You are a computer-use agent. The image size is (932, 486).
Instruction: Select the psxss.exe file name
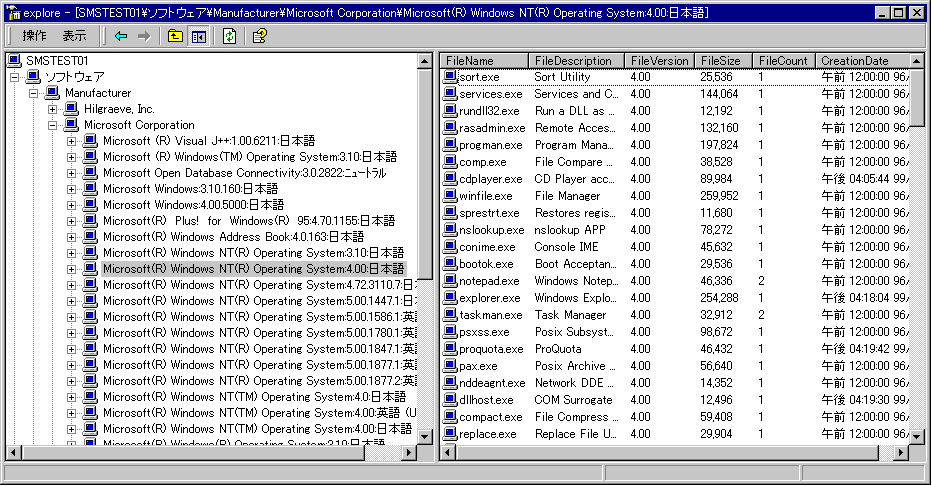click(484, 332)
